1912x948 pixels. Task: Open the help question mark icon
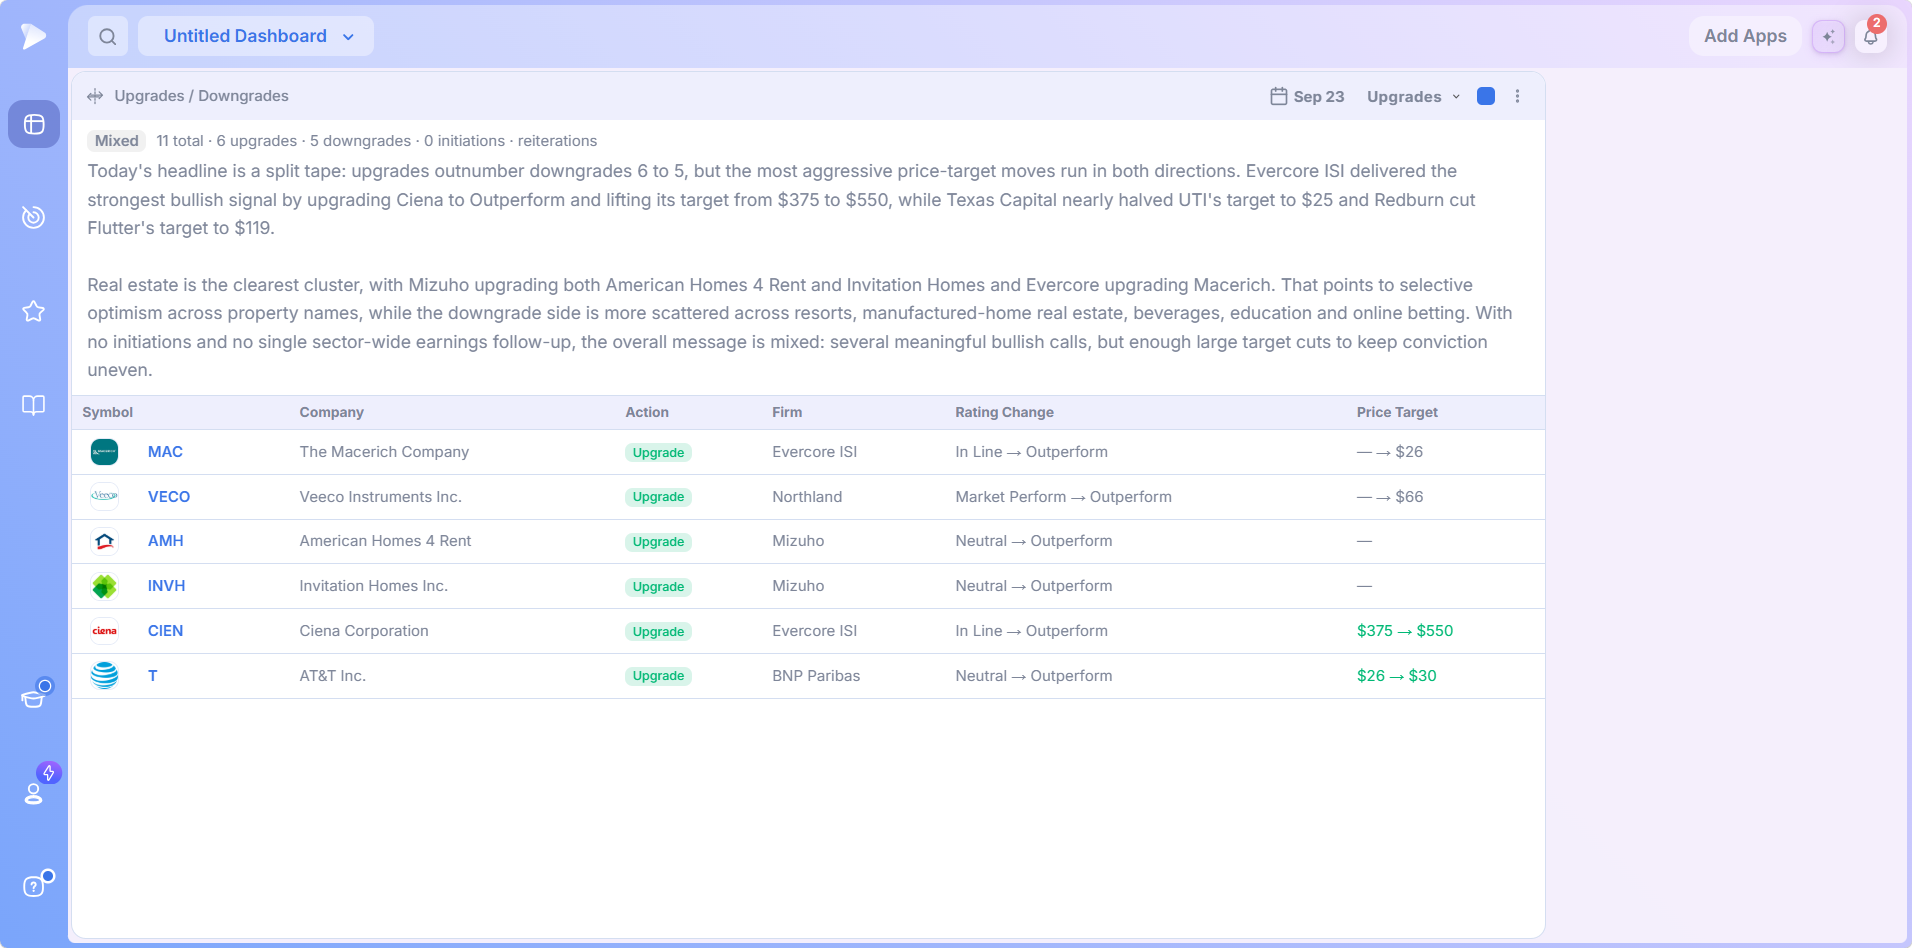point(34,886)
